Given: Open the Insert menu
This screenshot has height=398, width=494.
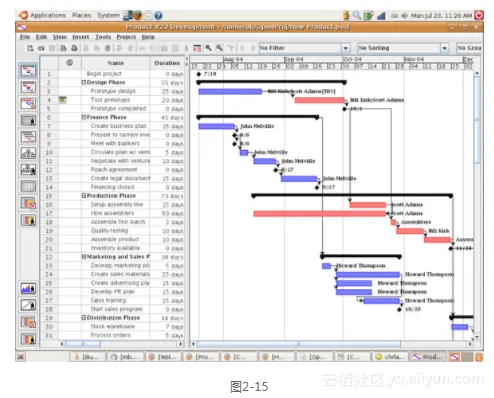Looking at the screenshot, I should [81, 37].
